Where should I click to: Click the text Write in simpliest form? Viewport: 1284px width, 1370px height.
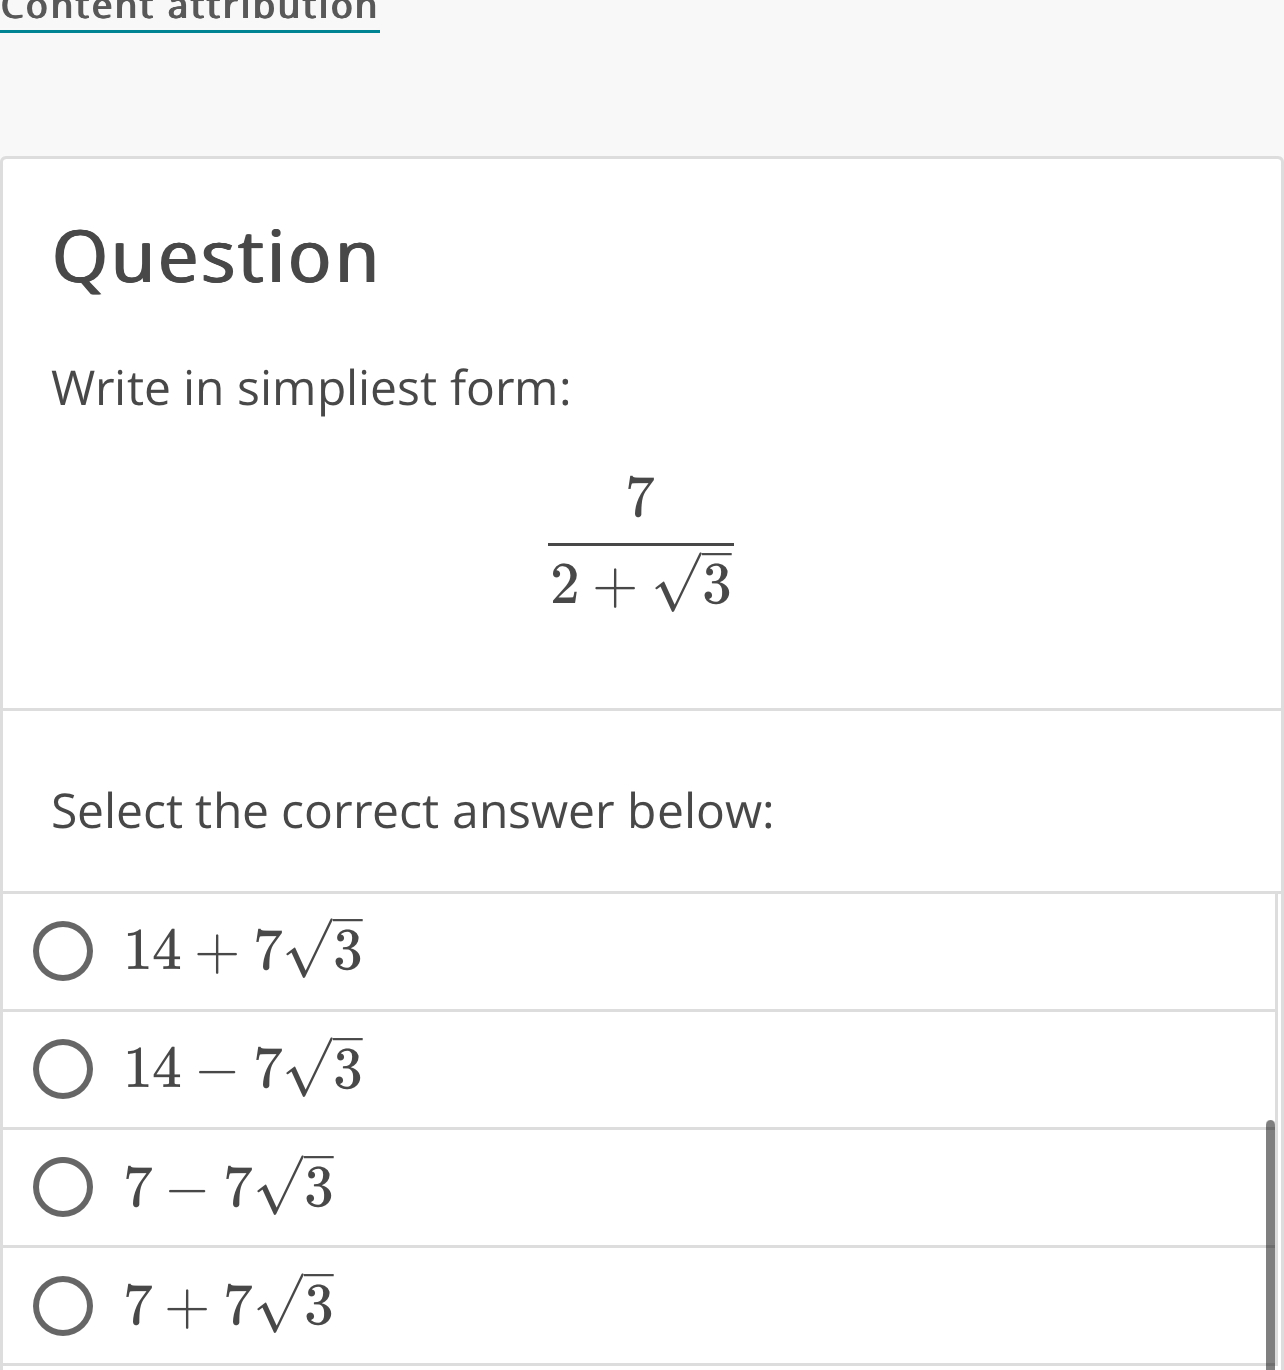pyautogui.click(x=310, y=389)
